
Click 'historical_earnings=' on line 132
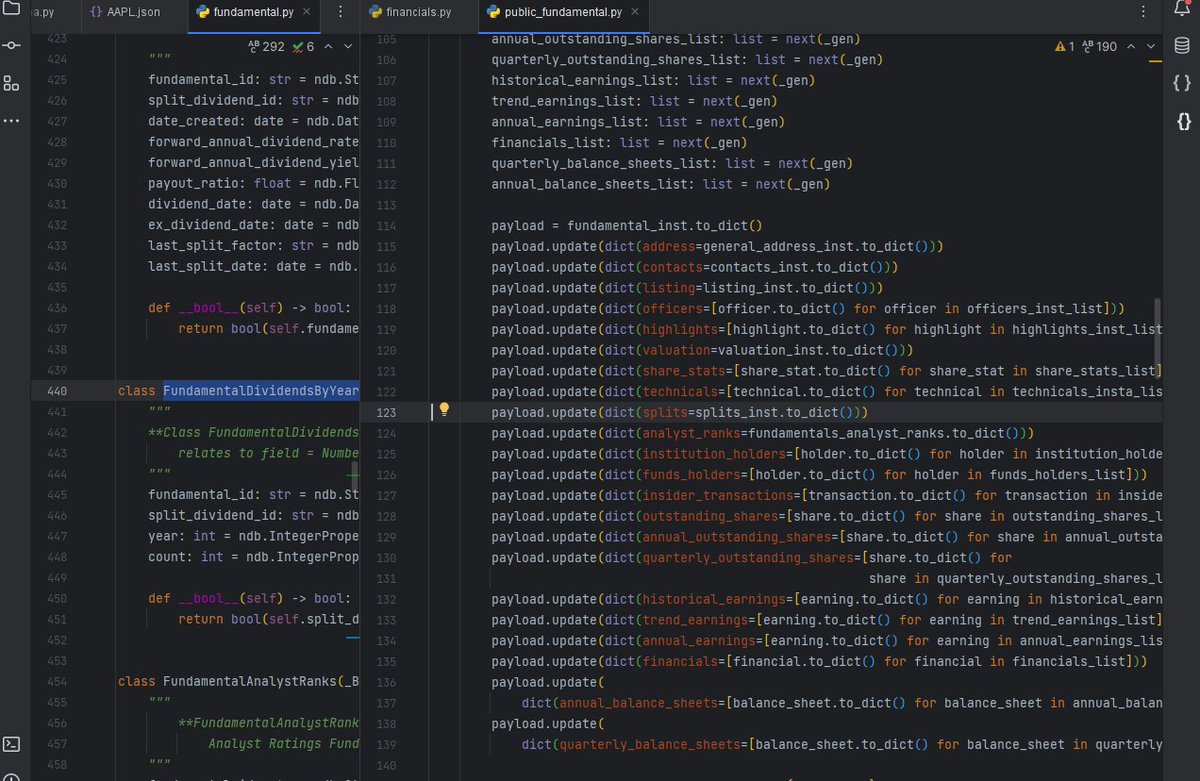tap(717, 599)
